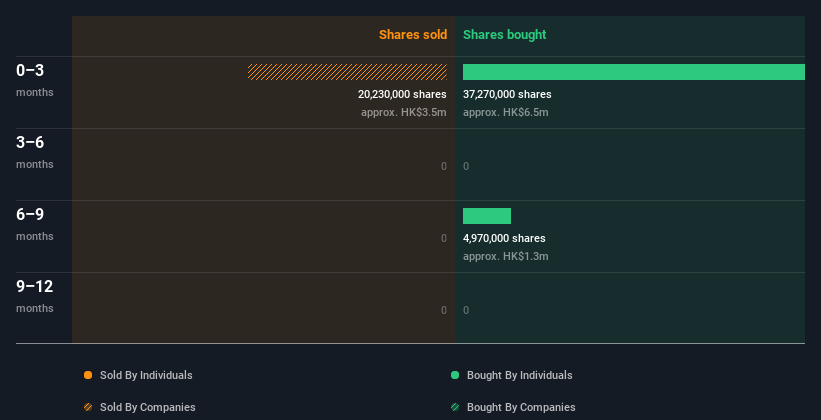Click the hatched Sold By Companies legend icon
Image resolution: width=821 pixels, height=420 pixels.
click(88, 407)
